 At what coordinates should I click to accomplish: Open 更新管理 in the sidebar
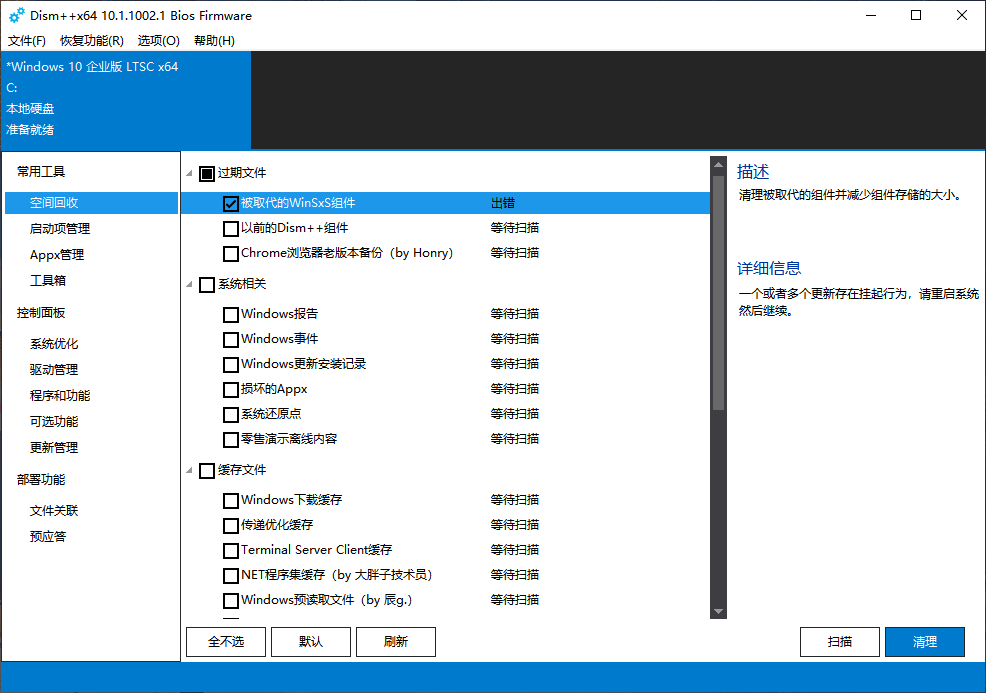[x=53, y=447]
